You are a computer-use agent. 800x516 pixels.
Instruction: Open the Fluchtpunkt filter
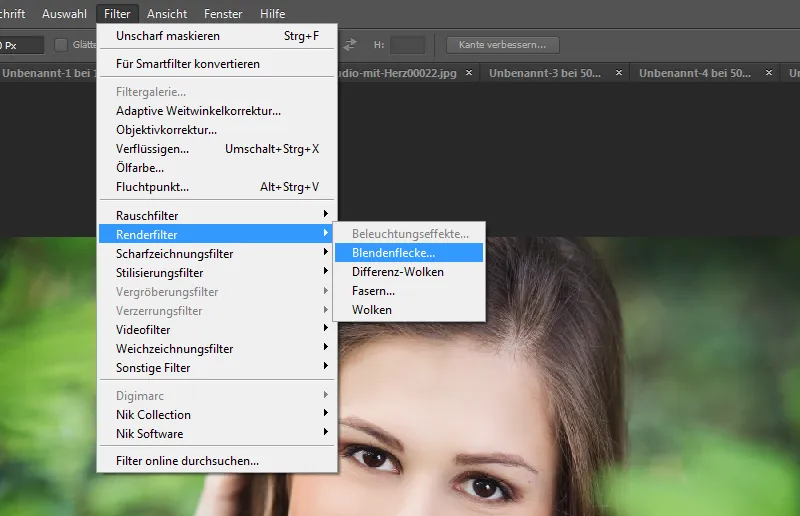217,187
